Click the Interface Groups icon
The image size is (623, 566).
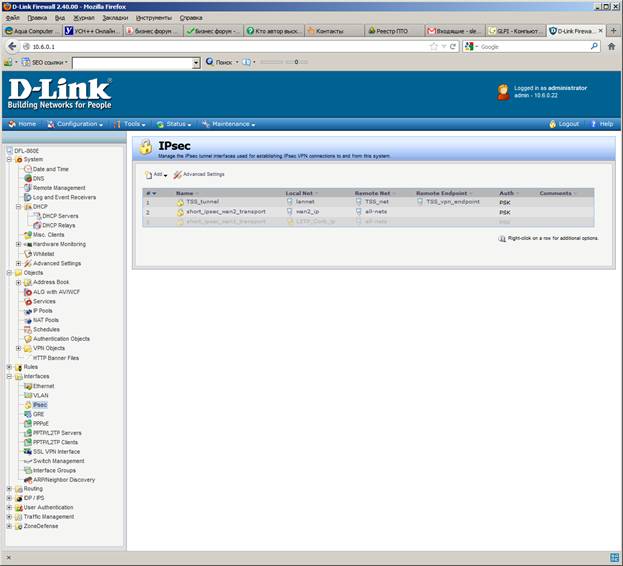(28, 471)
